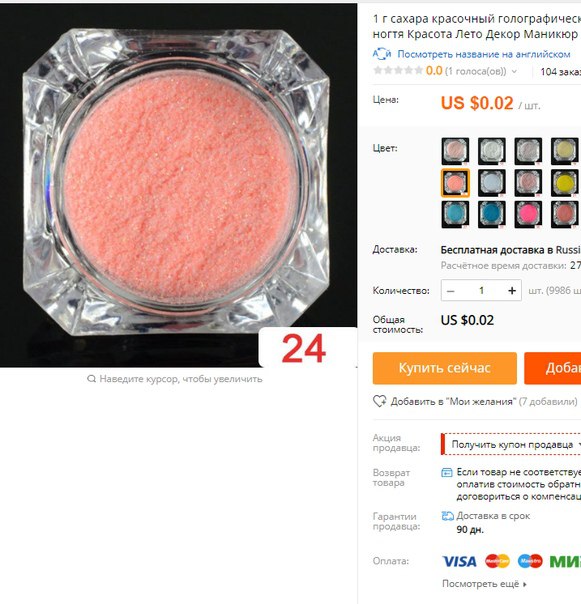
Task: Click the Купить сейчас button
Action: 445,368
